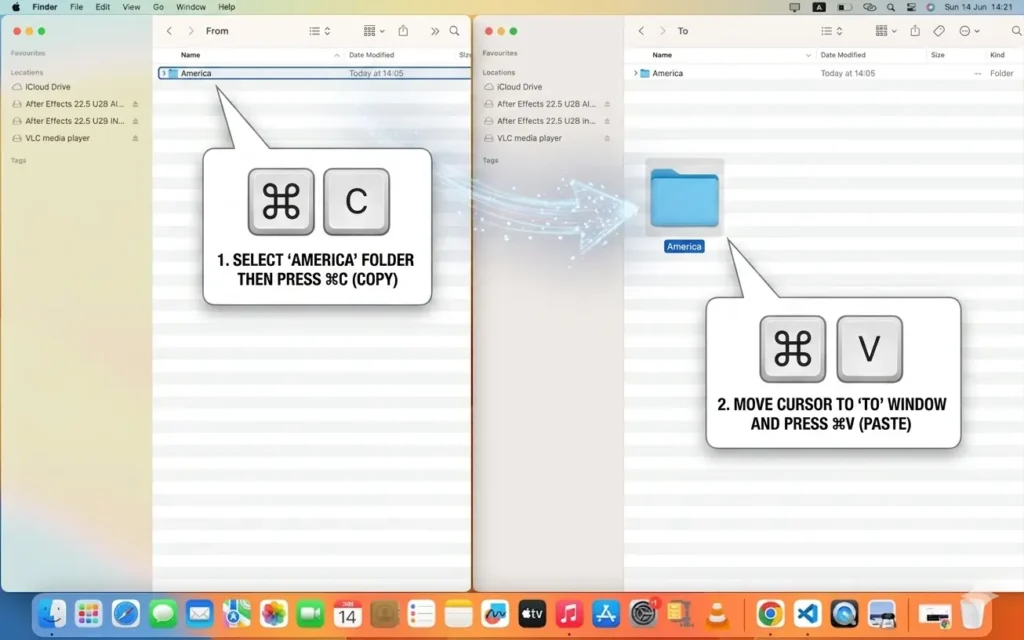Go forward in the To window
Image resolution: width=1024 pixels, height=640 pixels.
tap(662, 31)
